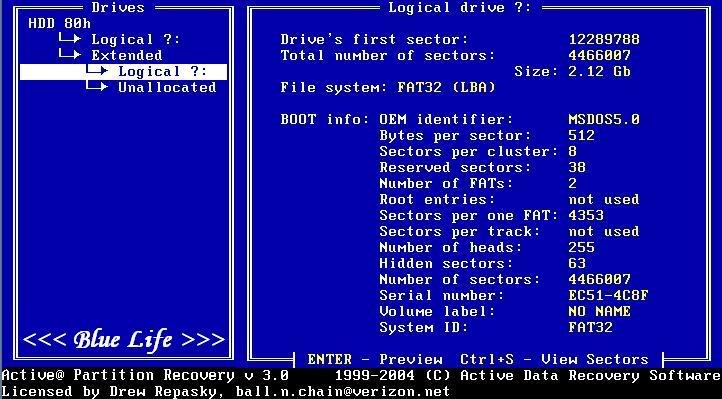
Task: Click the Logical drive ?: panel title
Action: (460, 7)
